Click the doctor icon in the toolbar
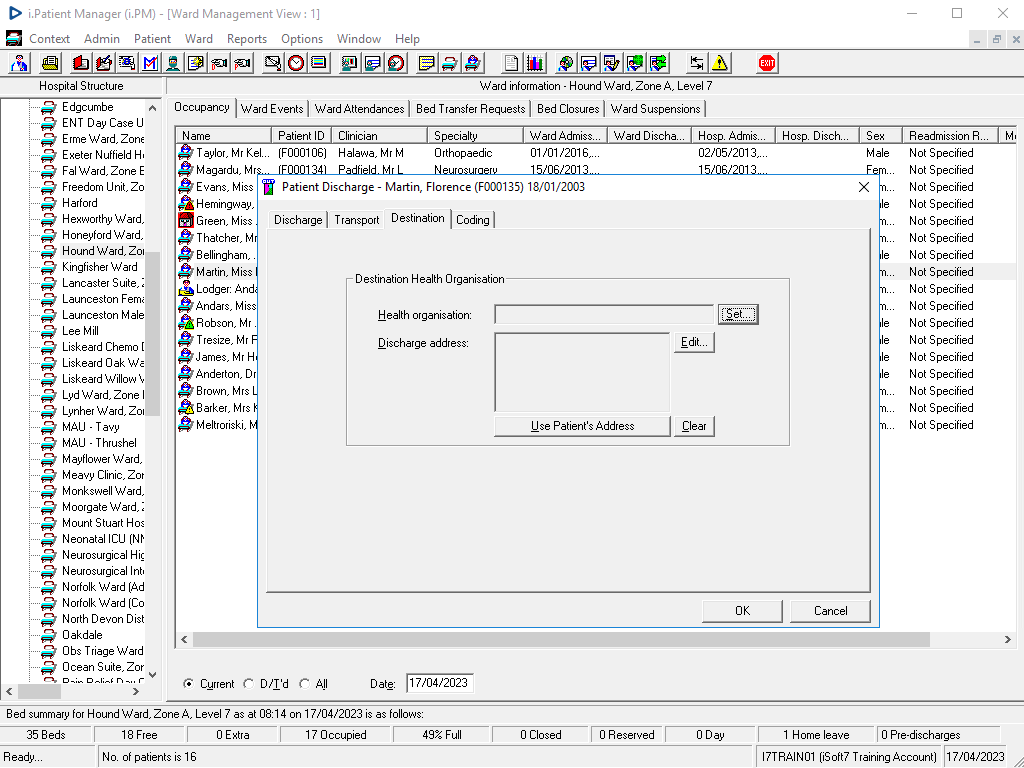This screenshot has width=1024, height=768. pyautogui.click(x=20, y=63)
